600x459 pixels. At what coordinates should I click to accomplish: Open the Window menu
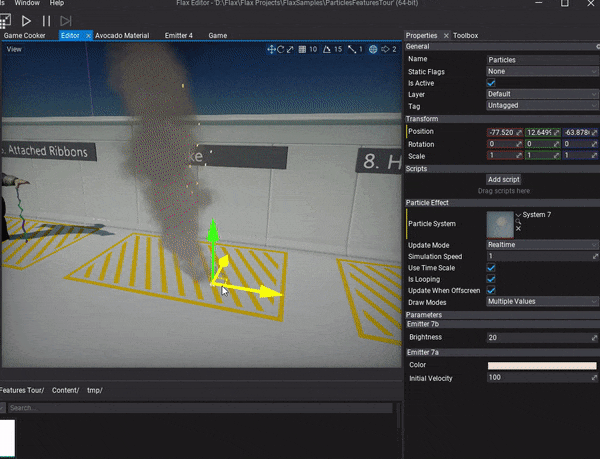coord(27,3)
